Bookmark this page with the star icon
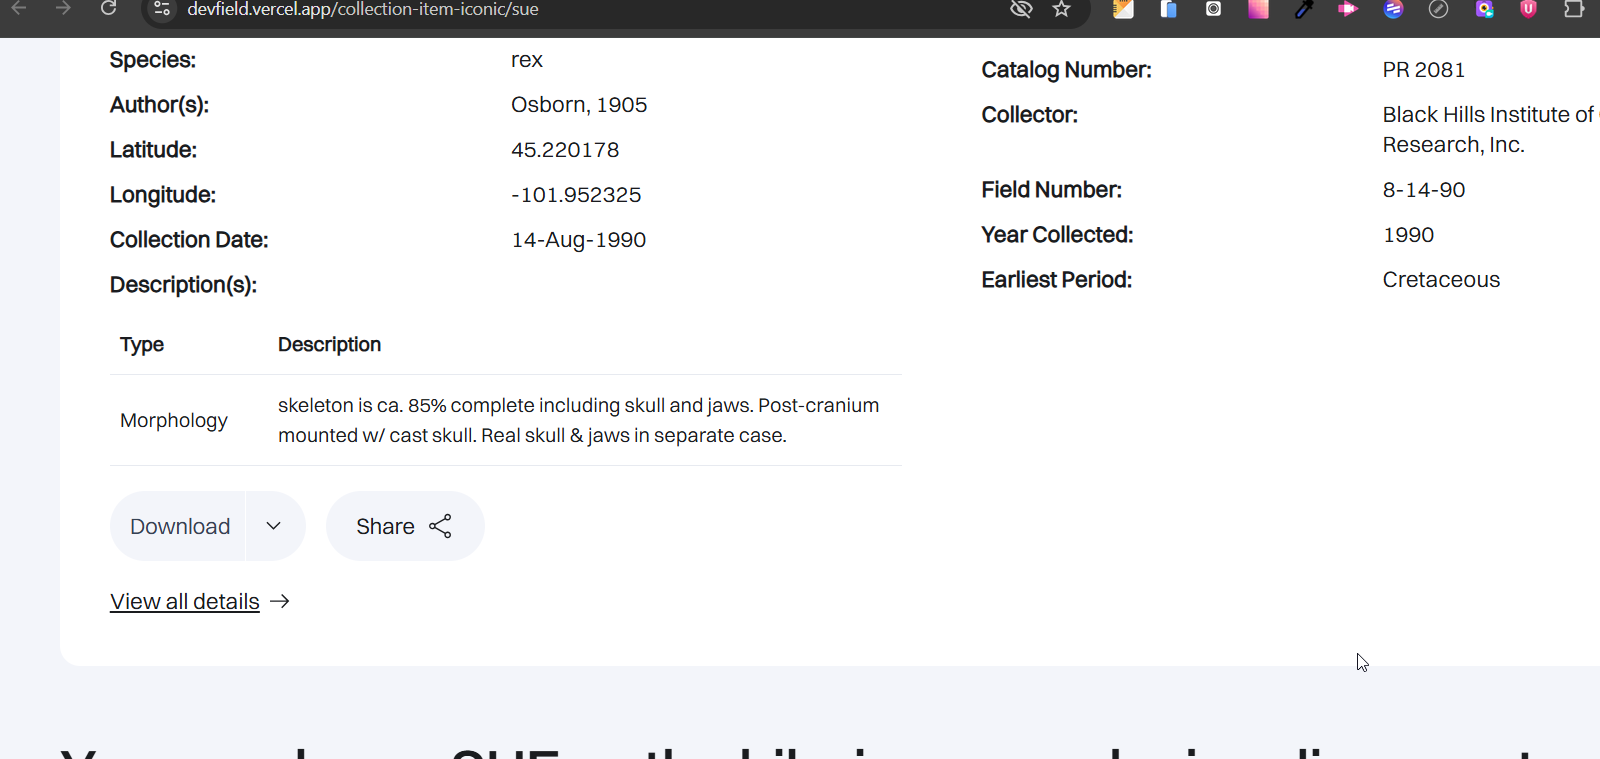The width and height of the screenshot is (1600, 759). (x=1062, y=9)
